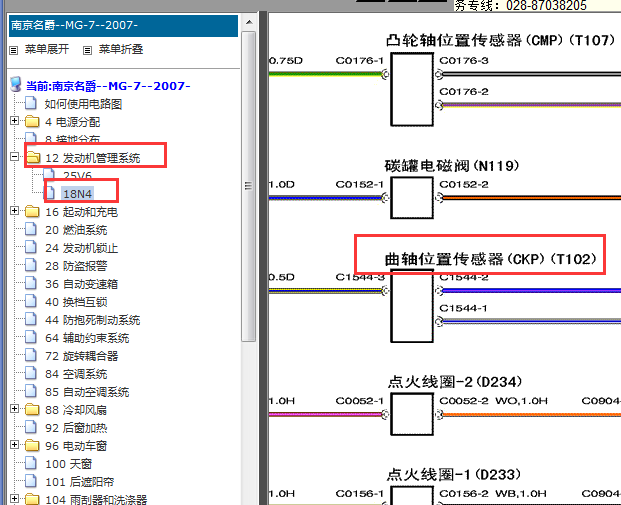621x505 pixels.
Task: Open 72 旋转耦合器 page
Action: point(81,356)
